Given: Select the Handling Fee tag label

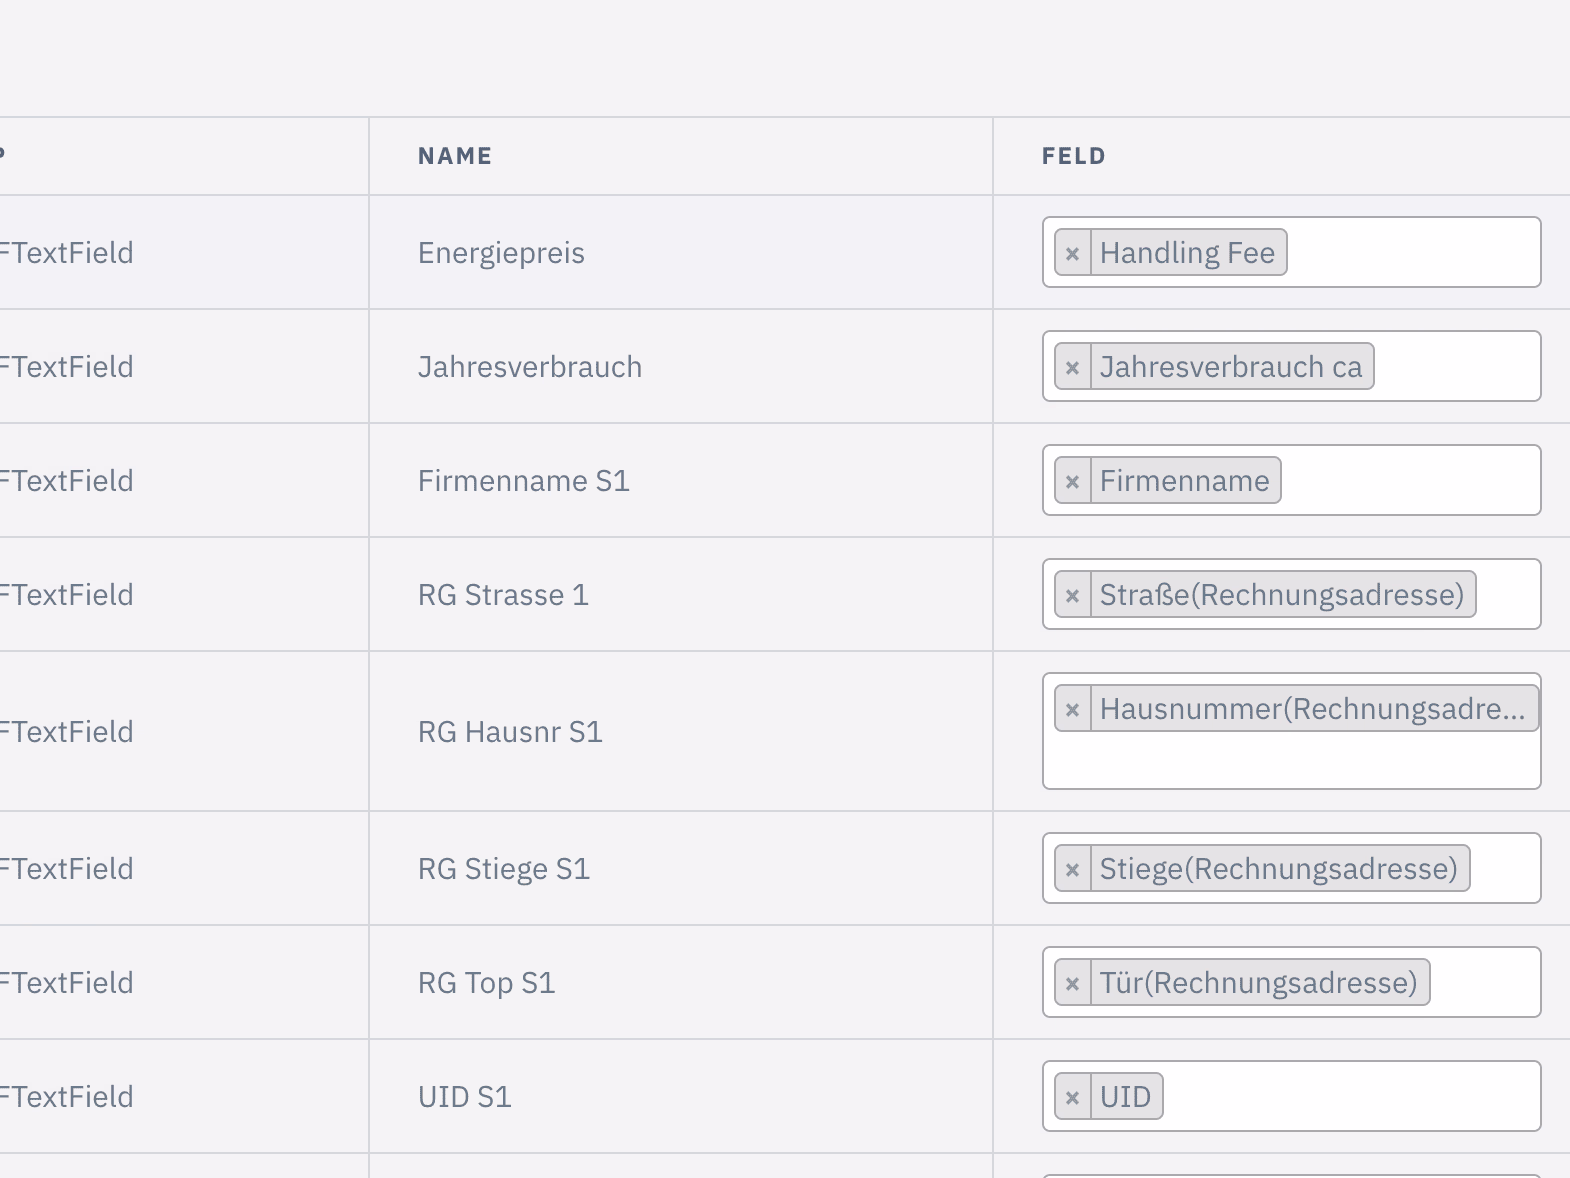Looking at the screenshot, I should [x=1187, y=253].
